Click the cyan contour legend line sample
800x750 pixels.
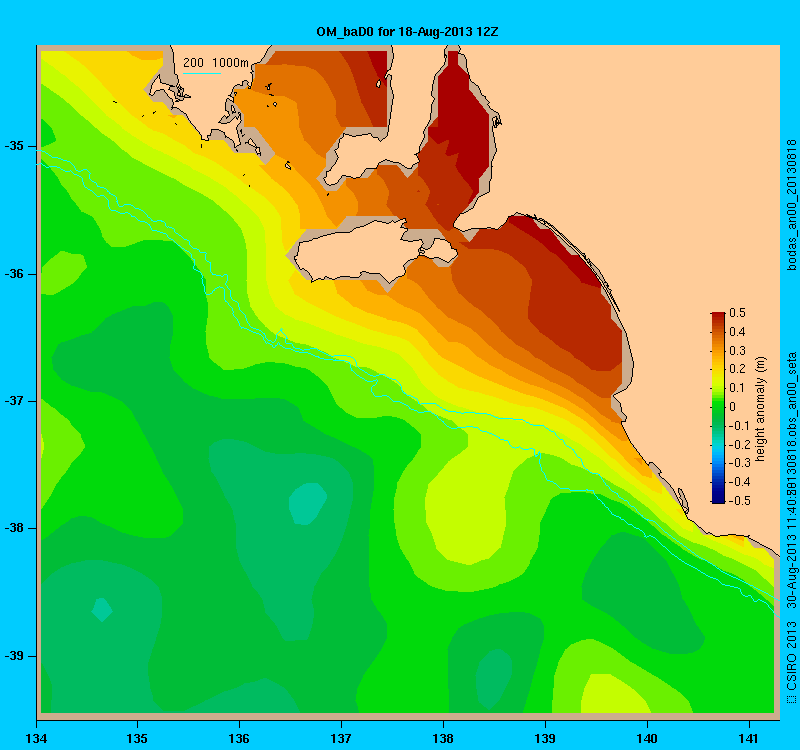point(202,73)
